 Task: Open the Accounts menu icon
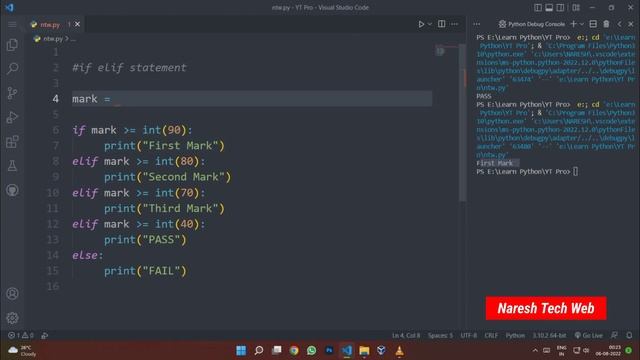(x=12, y=293)
